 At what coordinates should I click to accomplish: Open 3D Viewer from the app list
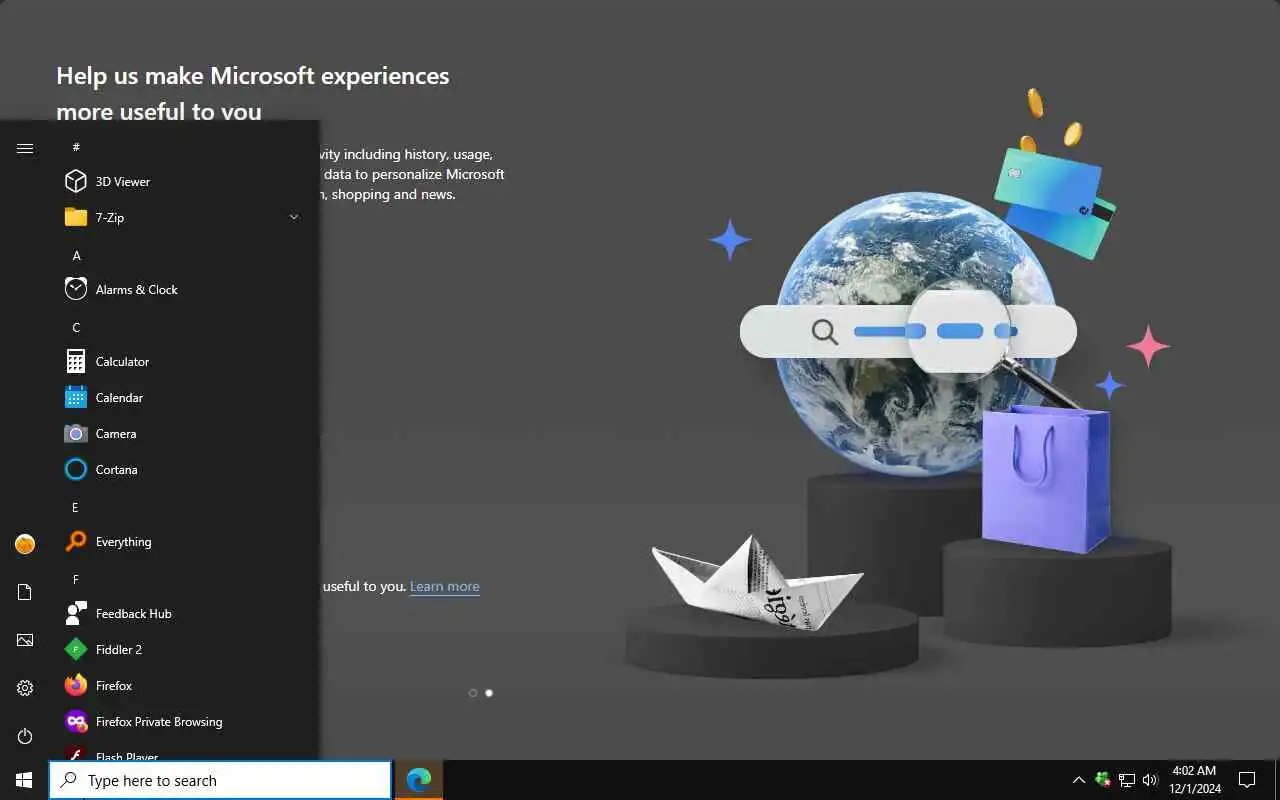click(x=183, y=181)
